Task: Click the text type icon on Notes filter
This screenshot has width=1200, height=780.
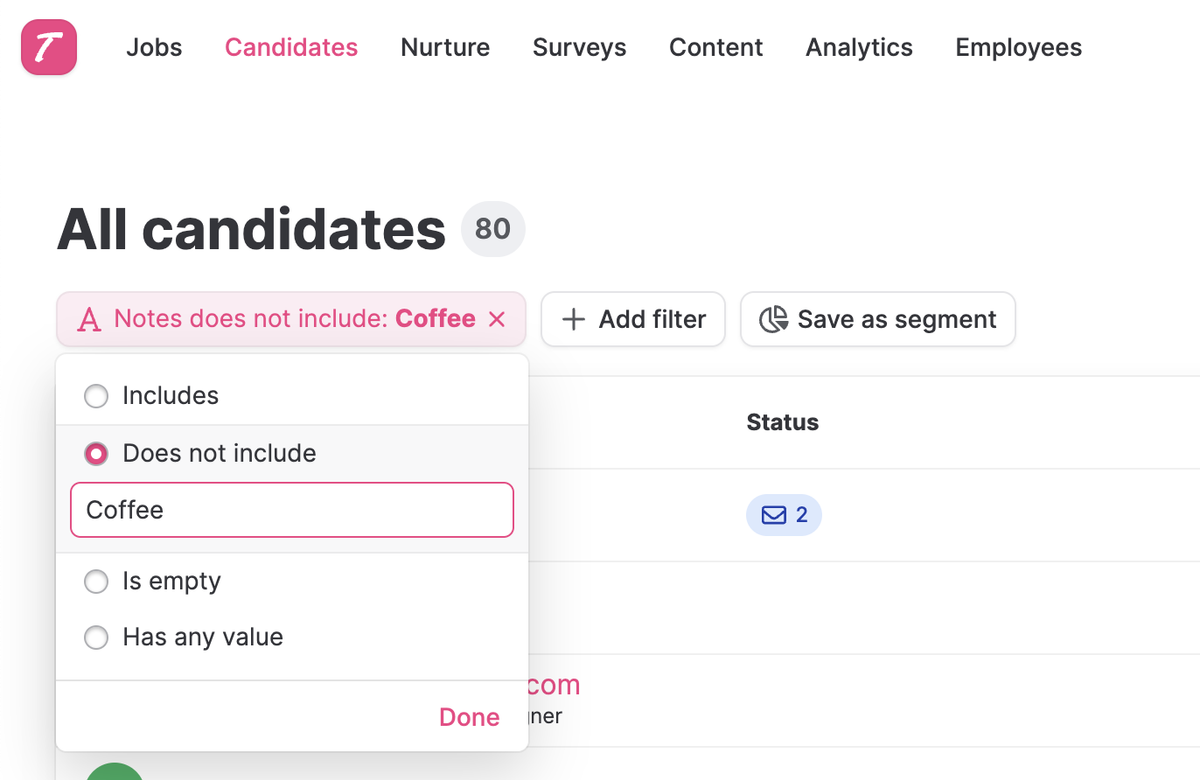Action: [90, 320]
